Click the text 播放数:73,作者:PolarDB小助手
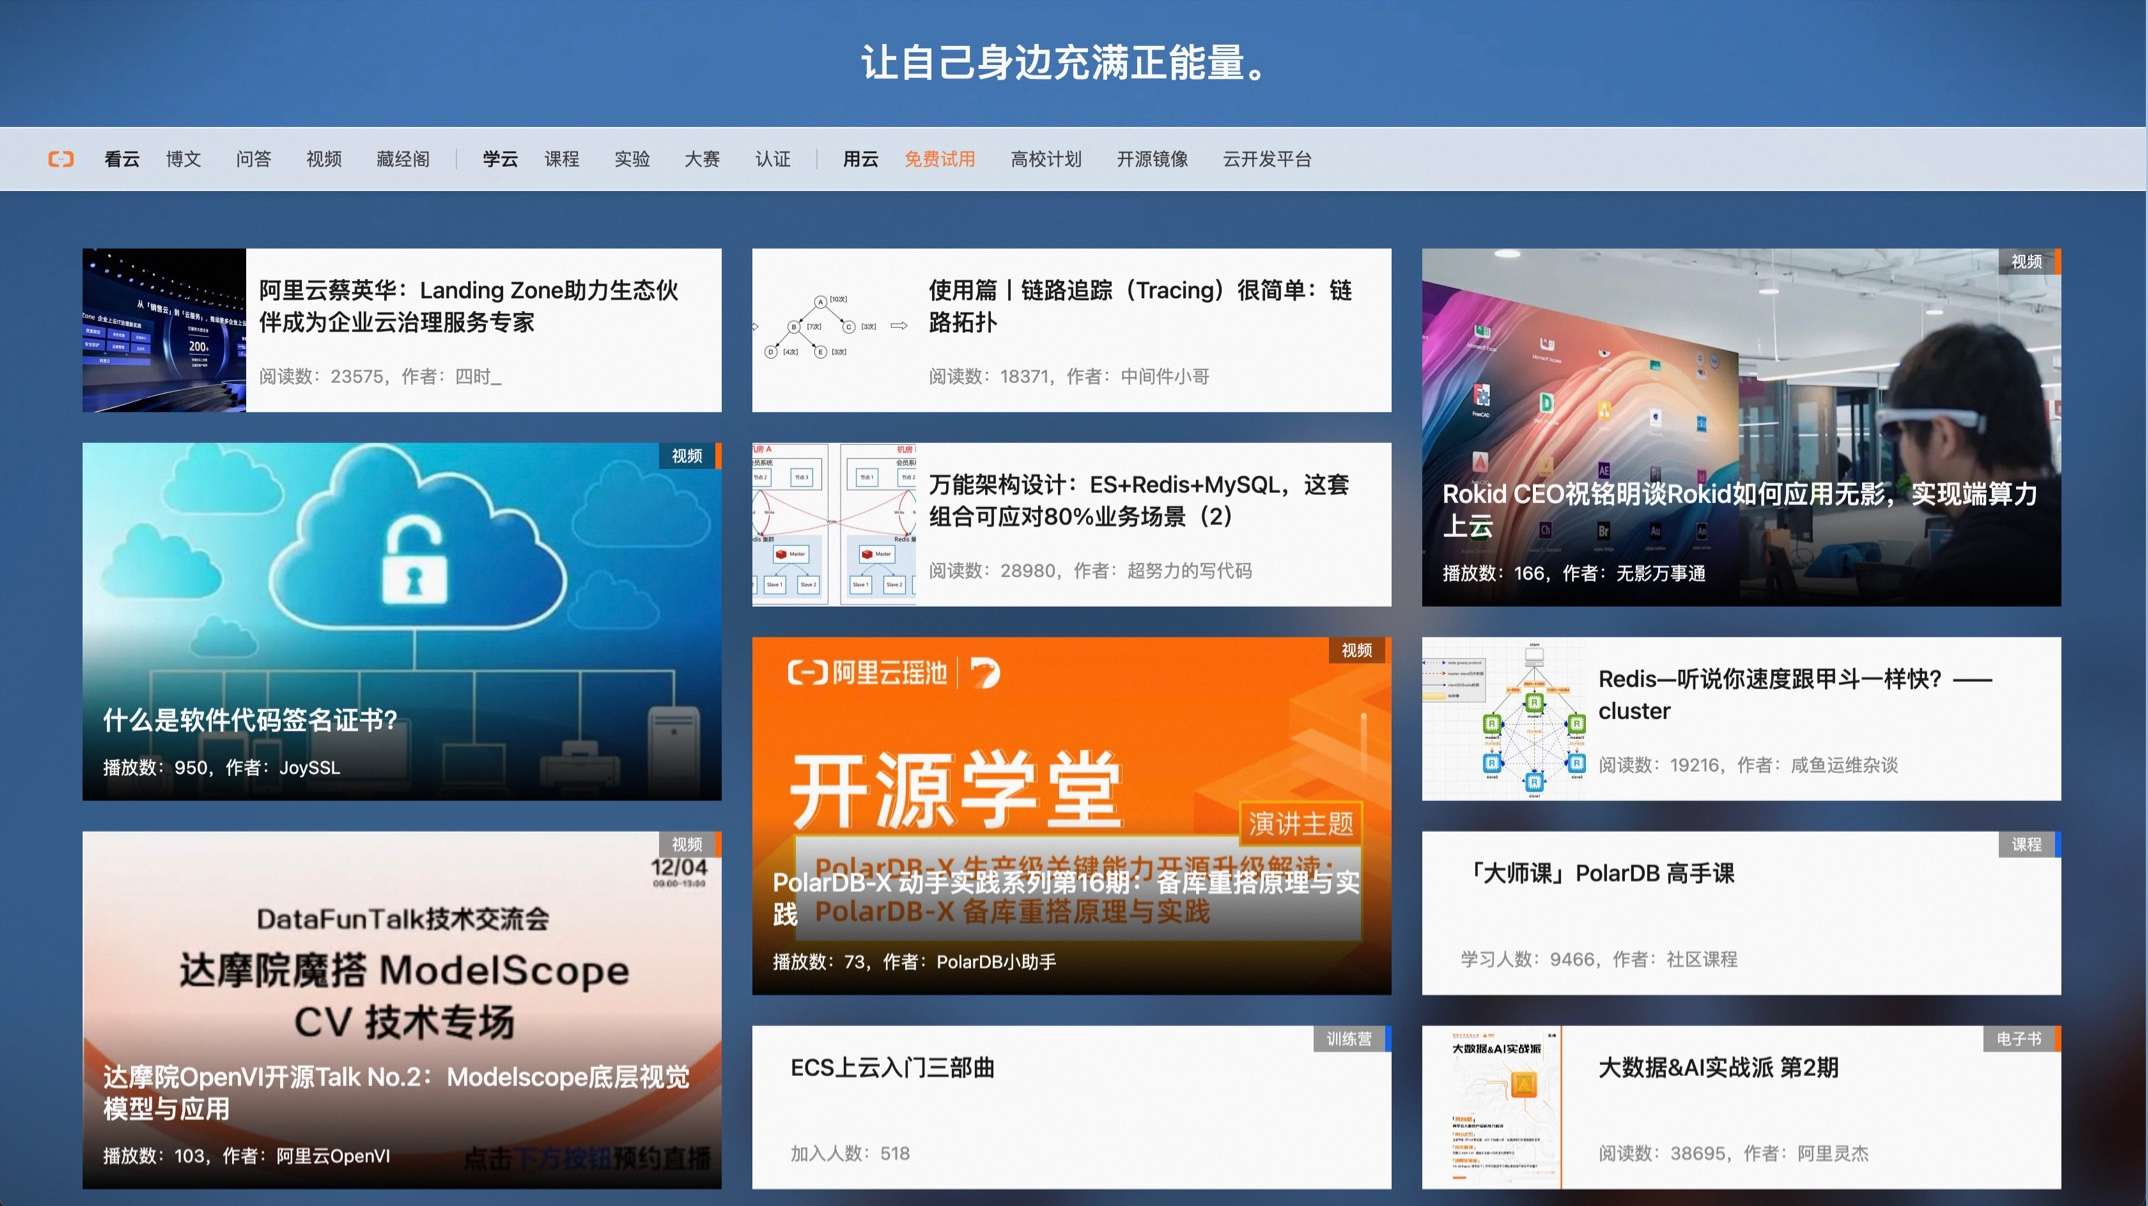The image size is (2148, 1206). tap(914, 961)
